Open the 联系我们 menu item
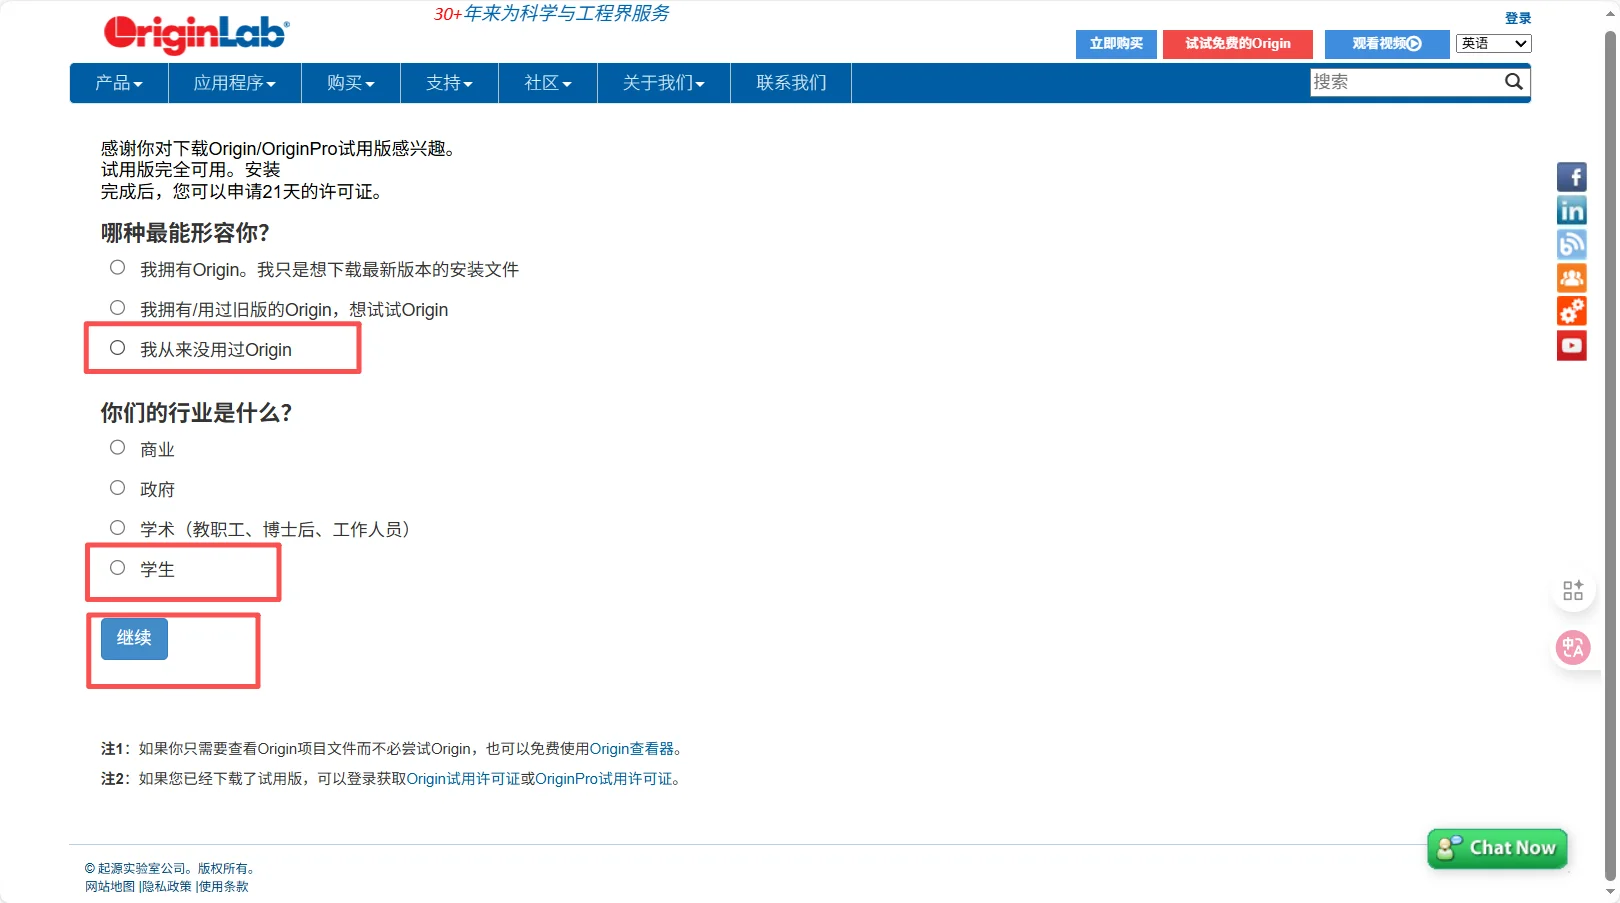This screenshot has height=903, width=1620. tap(790, 83)
